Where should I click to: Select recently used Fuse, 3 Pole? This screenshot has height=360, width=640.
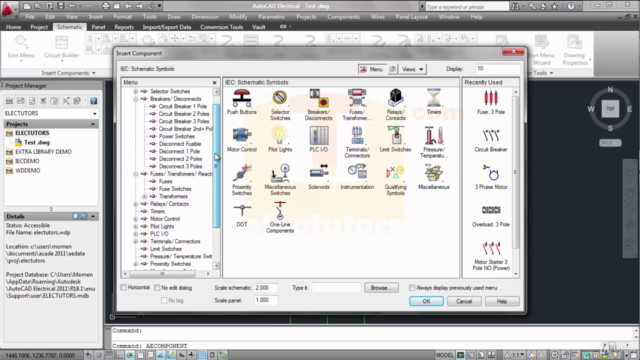[491, 102]
